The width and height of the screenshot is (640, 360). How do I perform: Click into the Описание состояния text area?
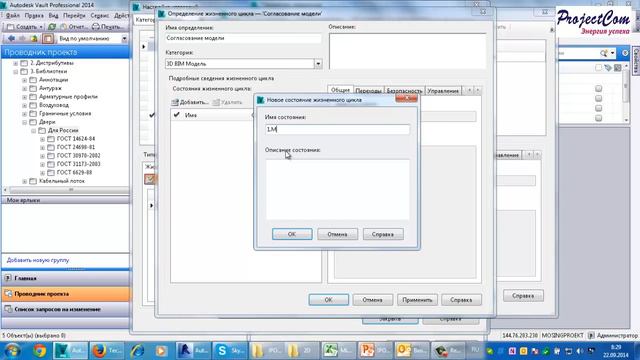click(x=337, y=190)
